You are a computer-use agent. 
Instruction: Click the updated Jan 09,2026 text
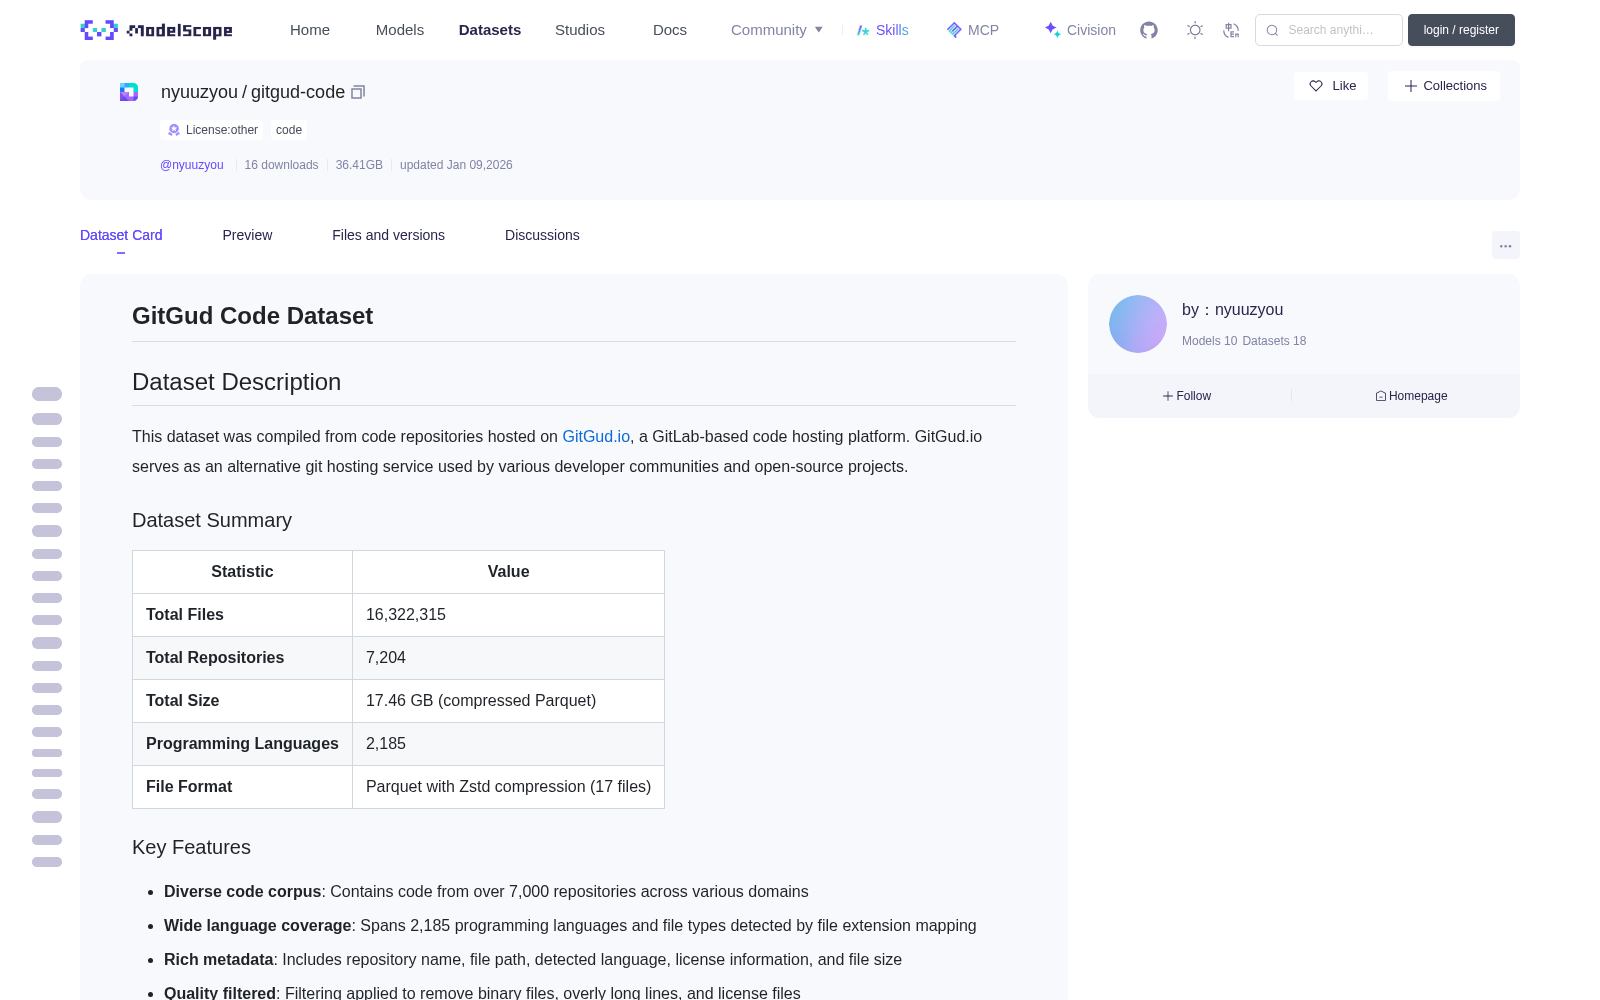[x=456, y=165]
